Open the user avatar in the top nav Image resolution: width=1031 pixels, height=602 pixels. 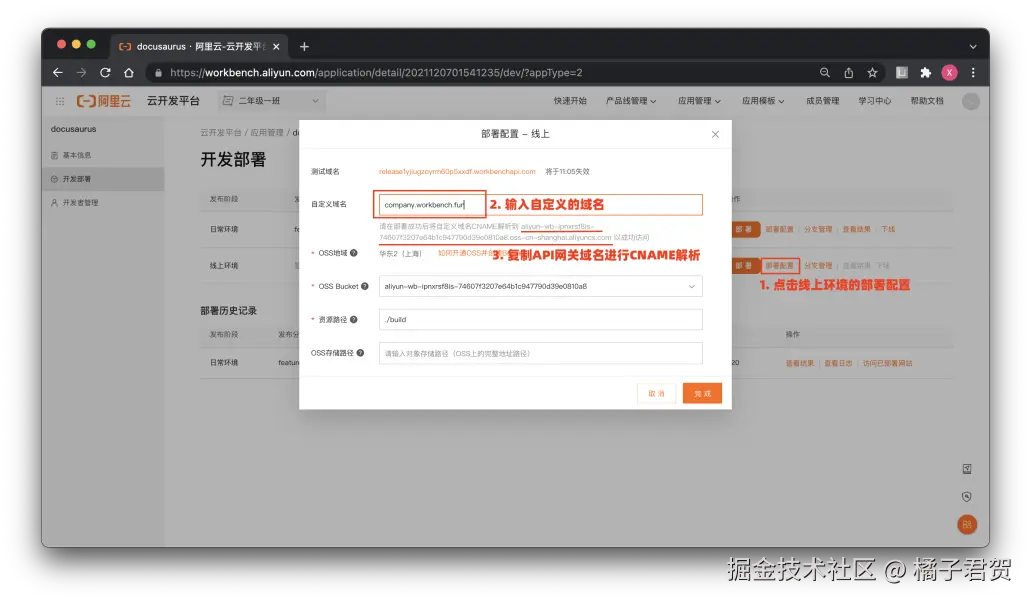pos(971,101)
